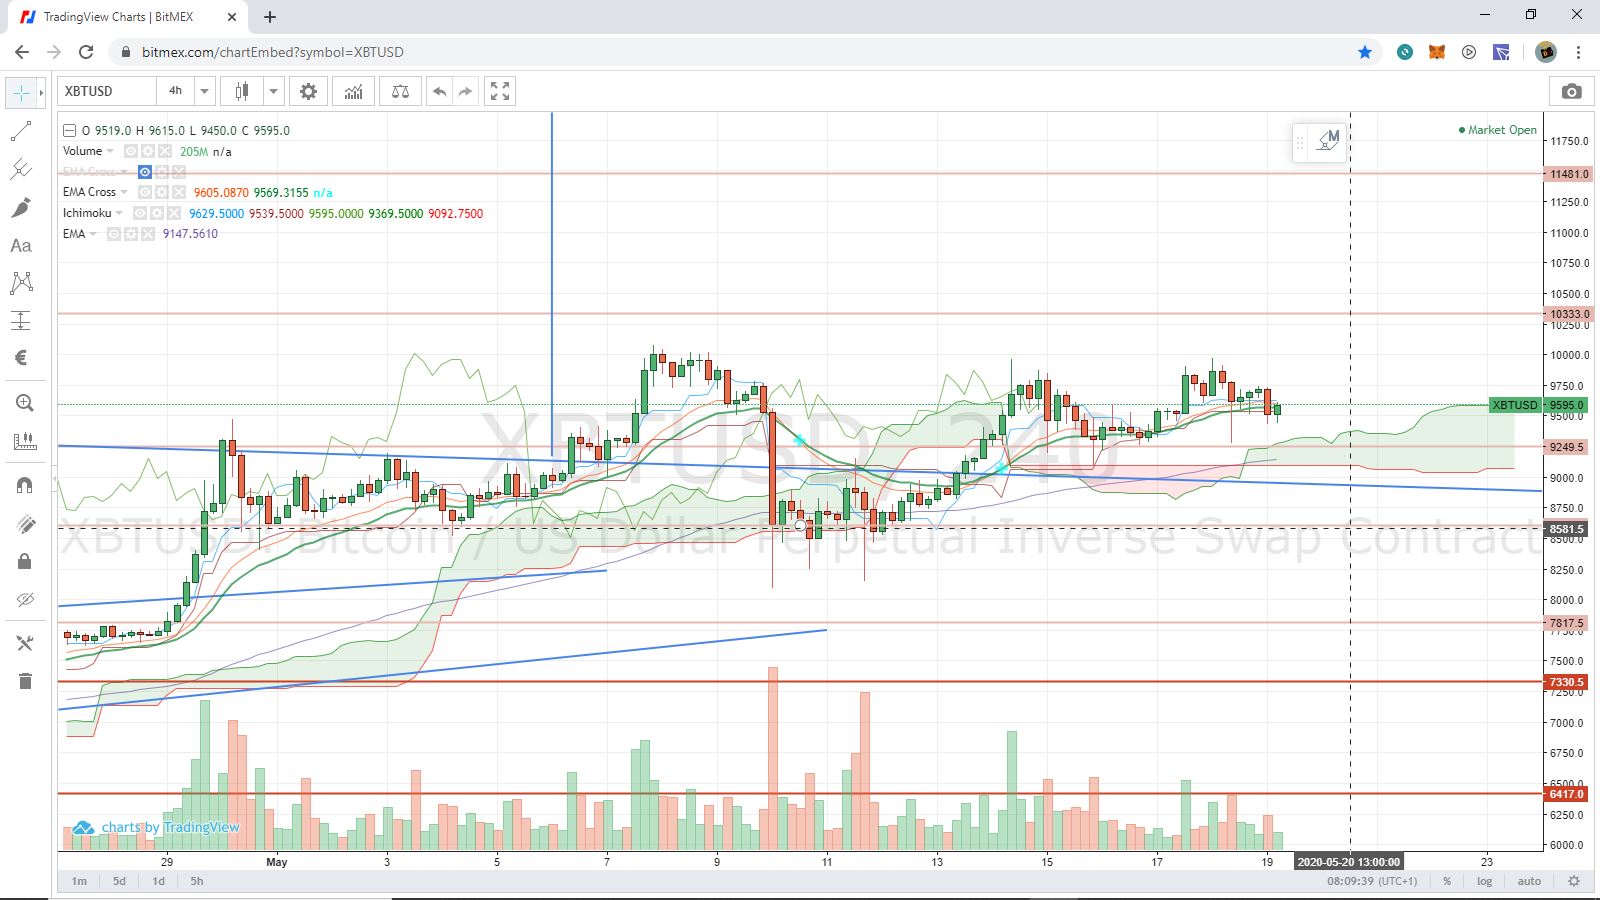Remove the EMA 9147.5610 indicator
This screenshot has width=1600, height=900.
(148, 234)
